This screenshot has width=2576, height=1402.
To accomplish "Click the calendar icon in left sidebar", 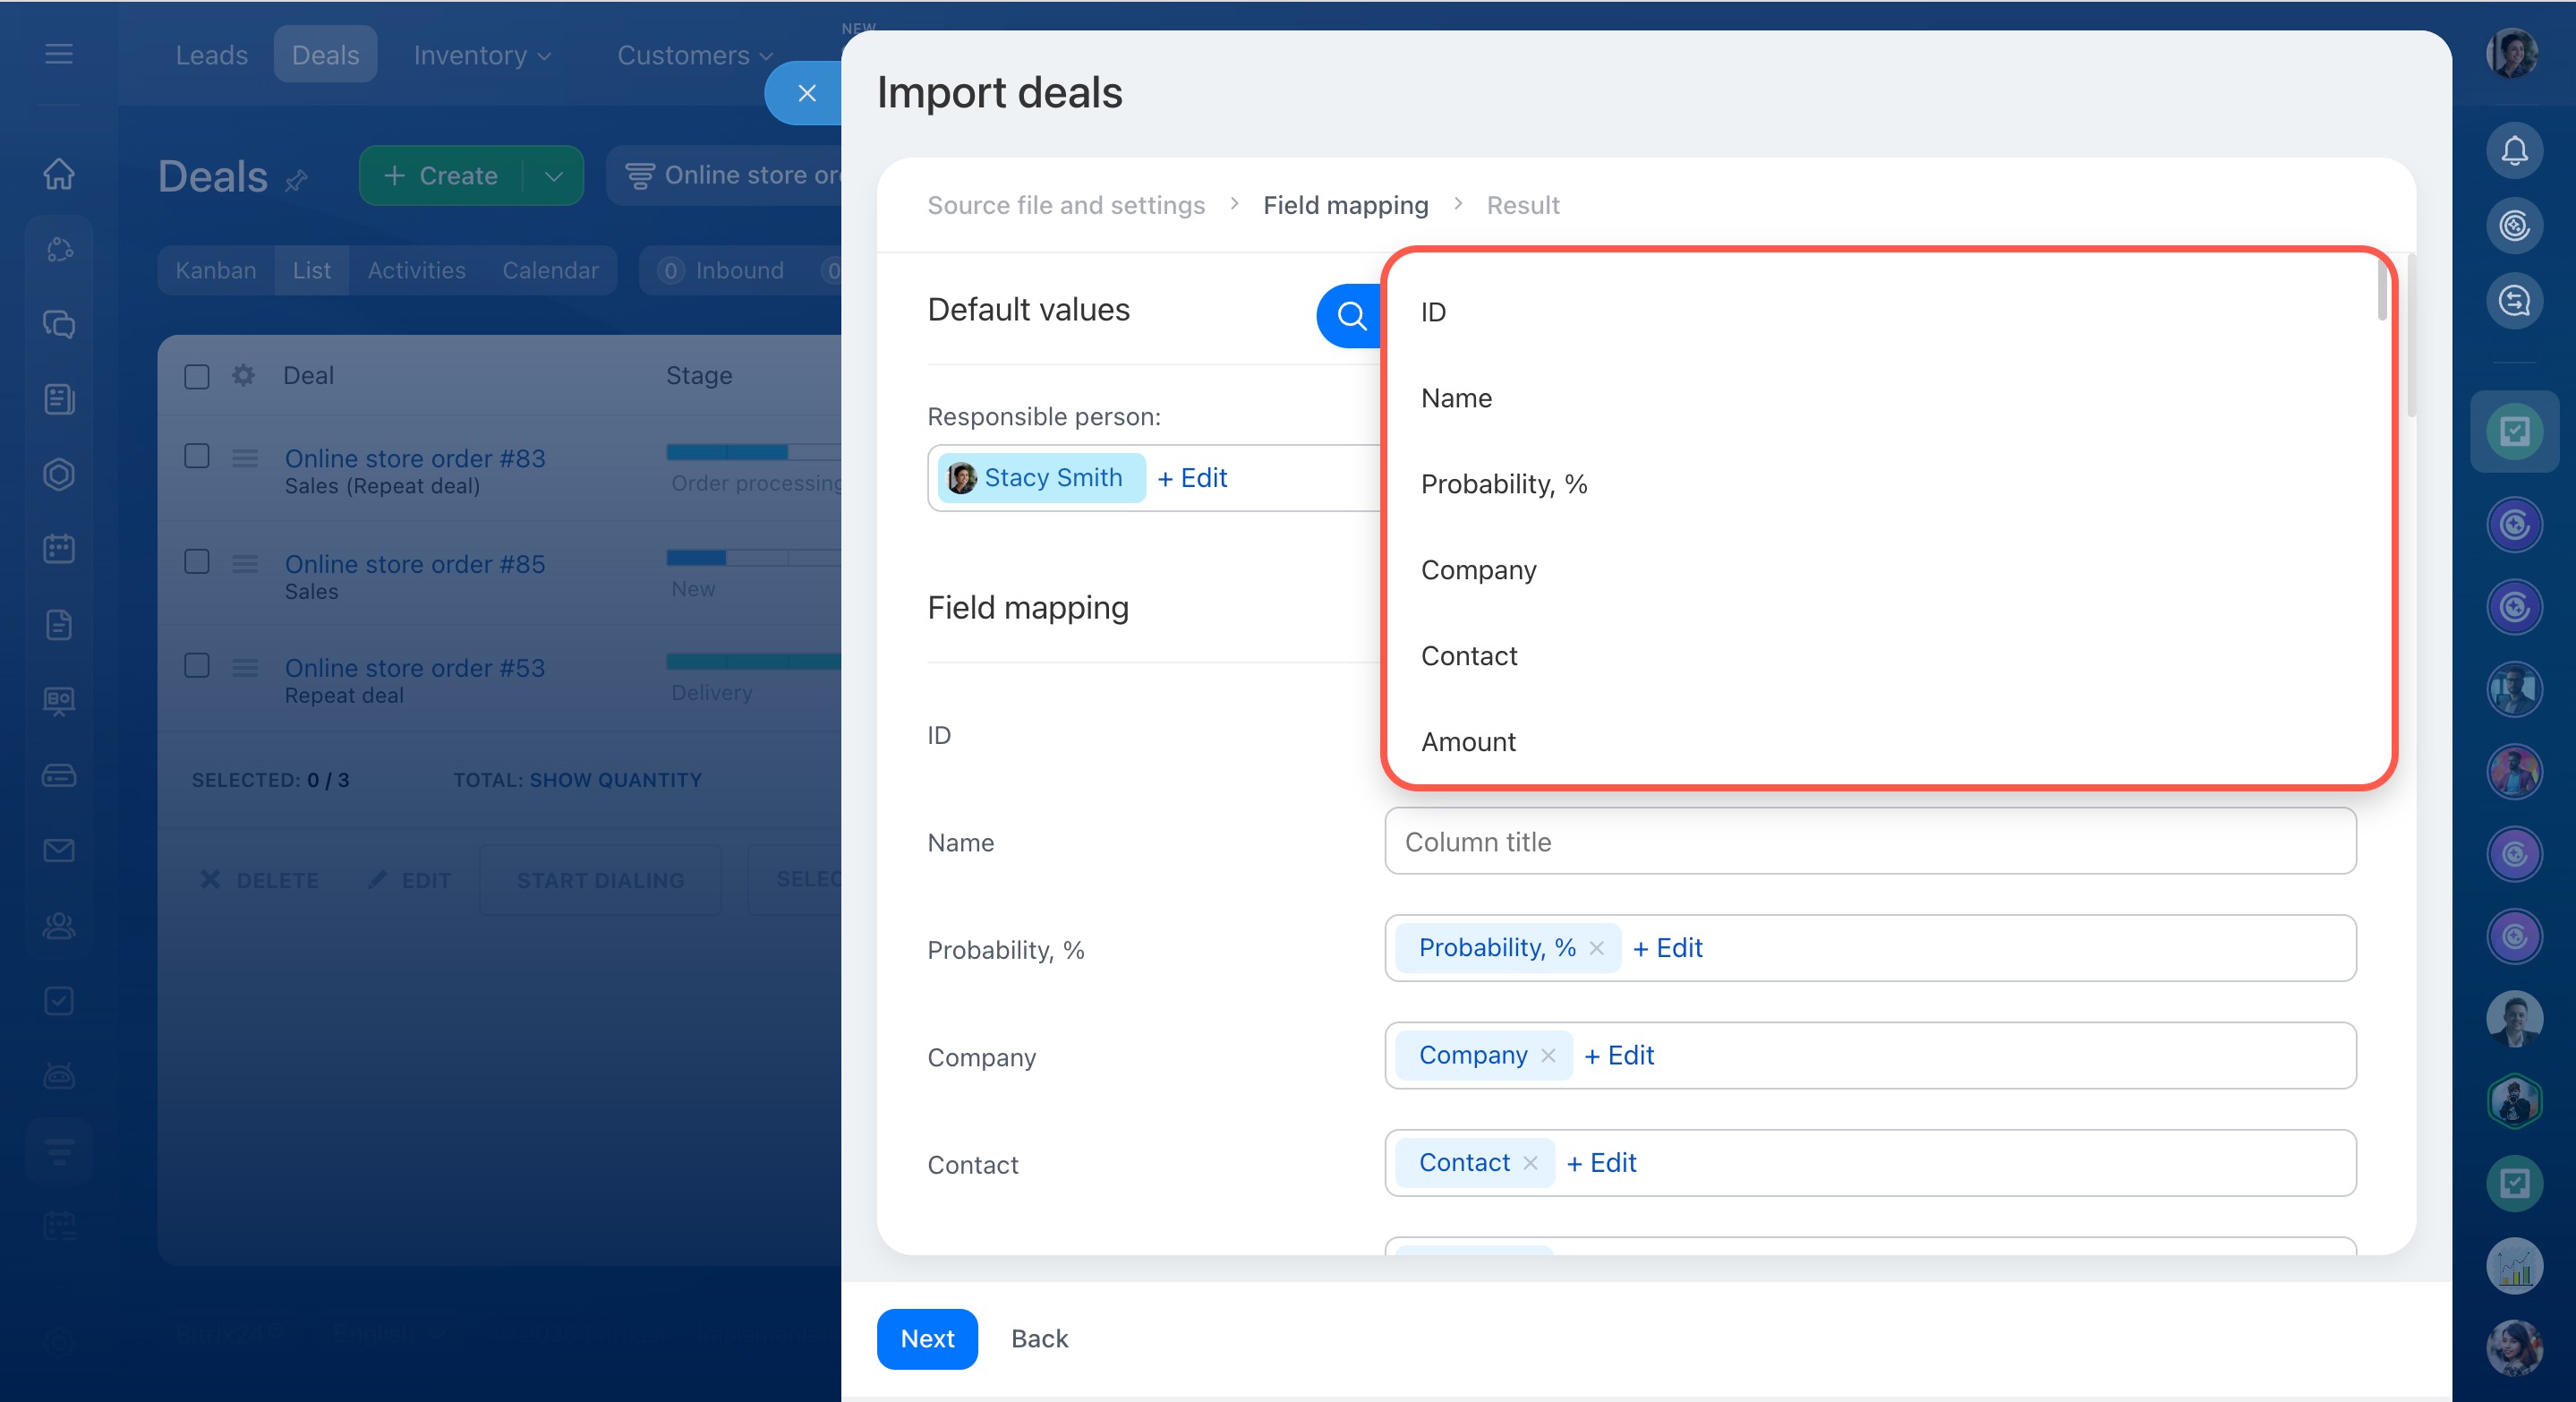I will pos(59,549).
